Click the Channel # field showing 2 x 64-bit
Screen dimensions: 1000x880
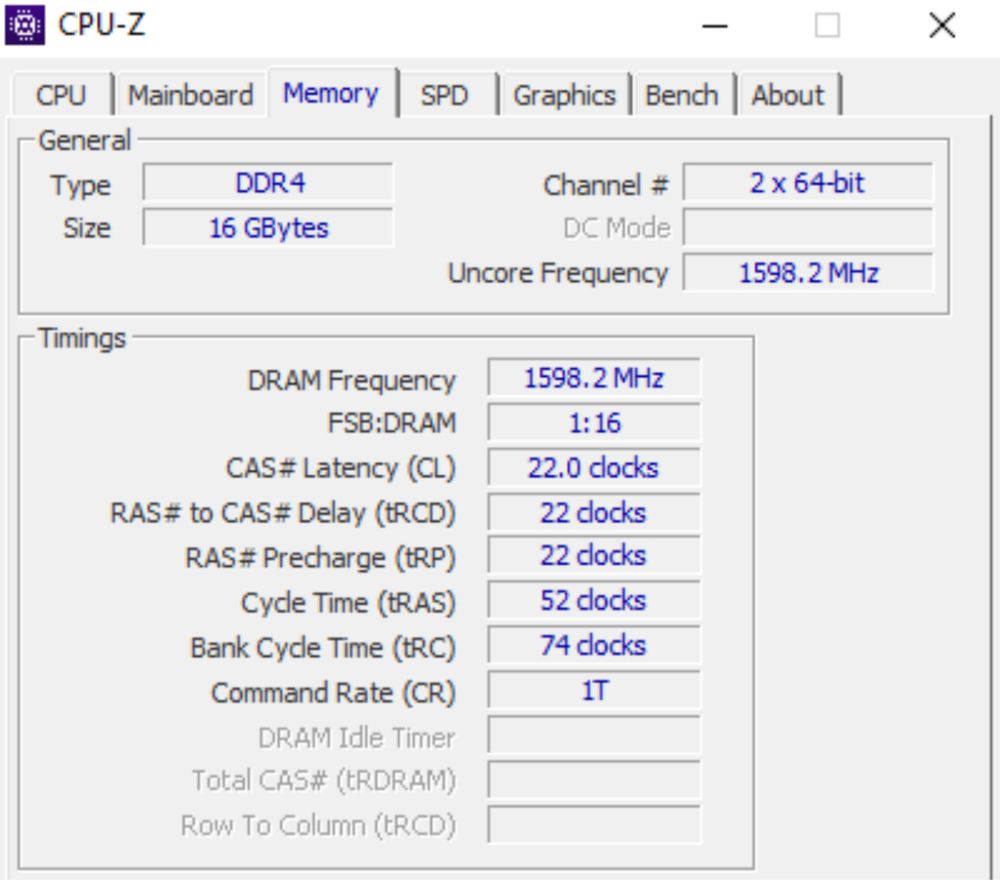[807, 183]
